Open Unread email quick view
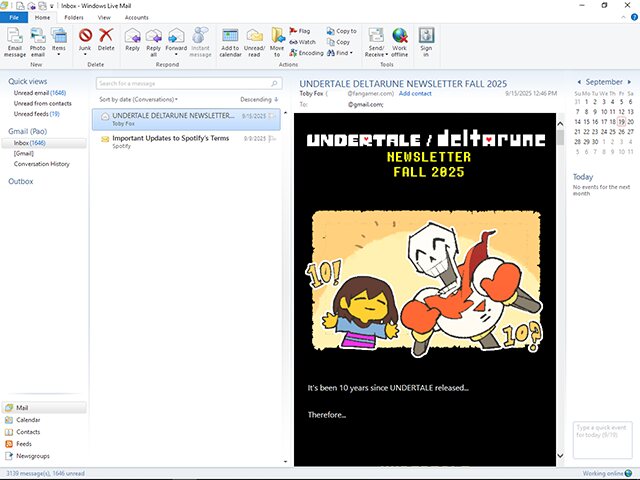The image size is (640, 480). tap(40, 93)
